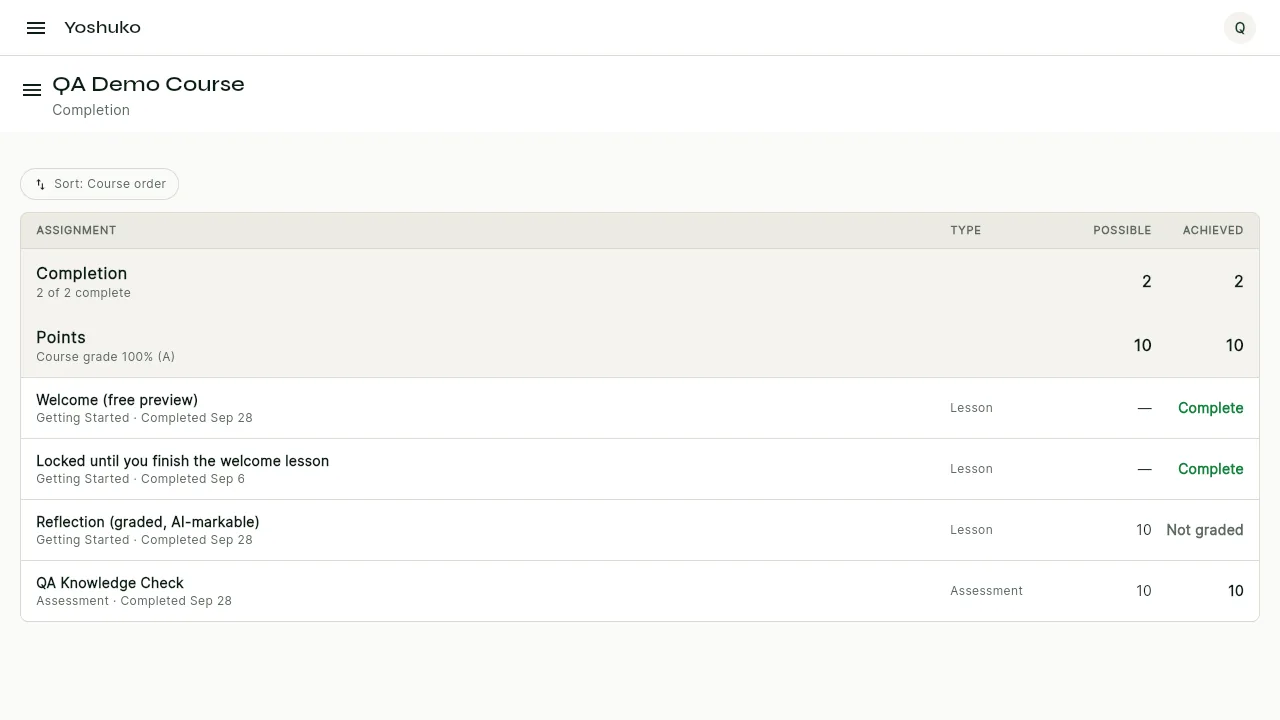Click "Assessment · Completed Sep 28" subtitle
The width and height of the screenshot is (1280, 720).
(134, 601)
